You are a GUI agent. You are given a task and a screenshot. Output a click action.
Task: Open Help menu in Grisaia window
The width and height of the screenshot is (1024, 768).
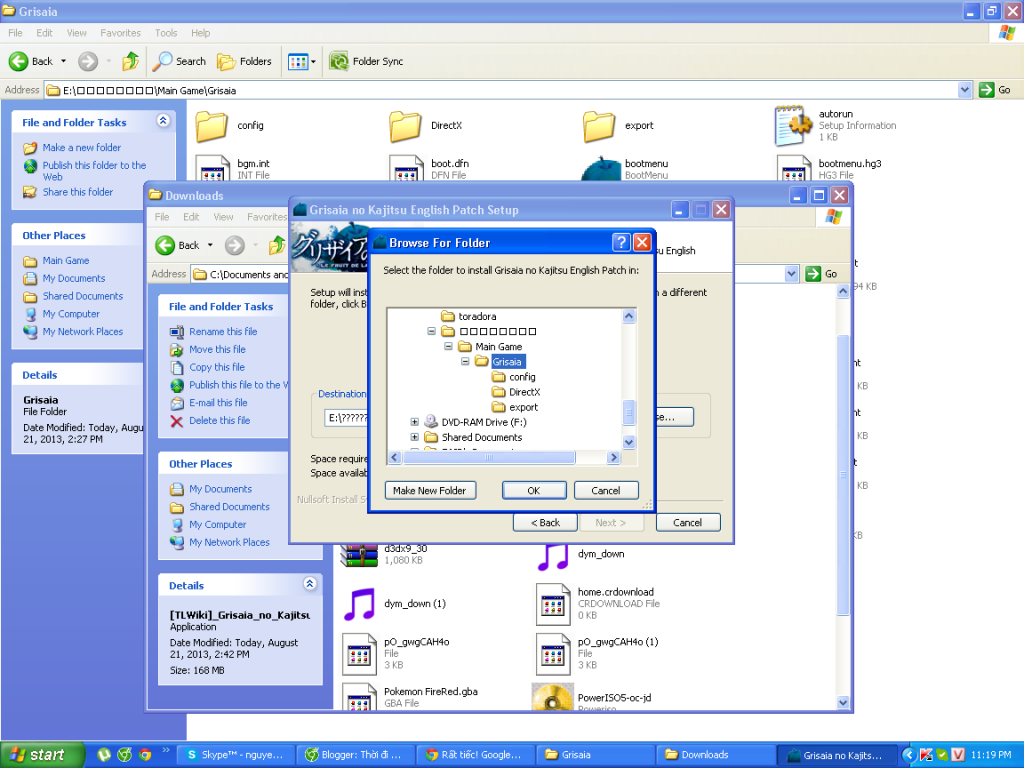point(200,33)
